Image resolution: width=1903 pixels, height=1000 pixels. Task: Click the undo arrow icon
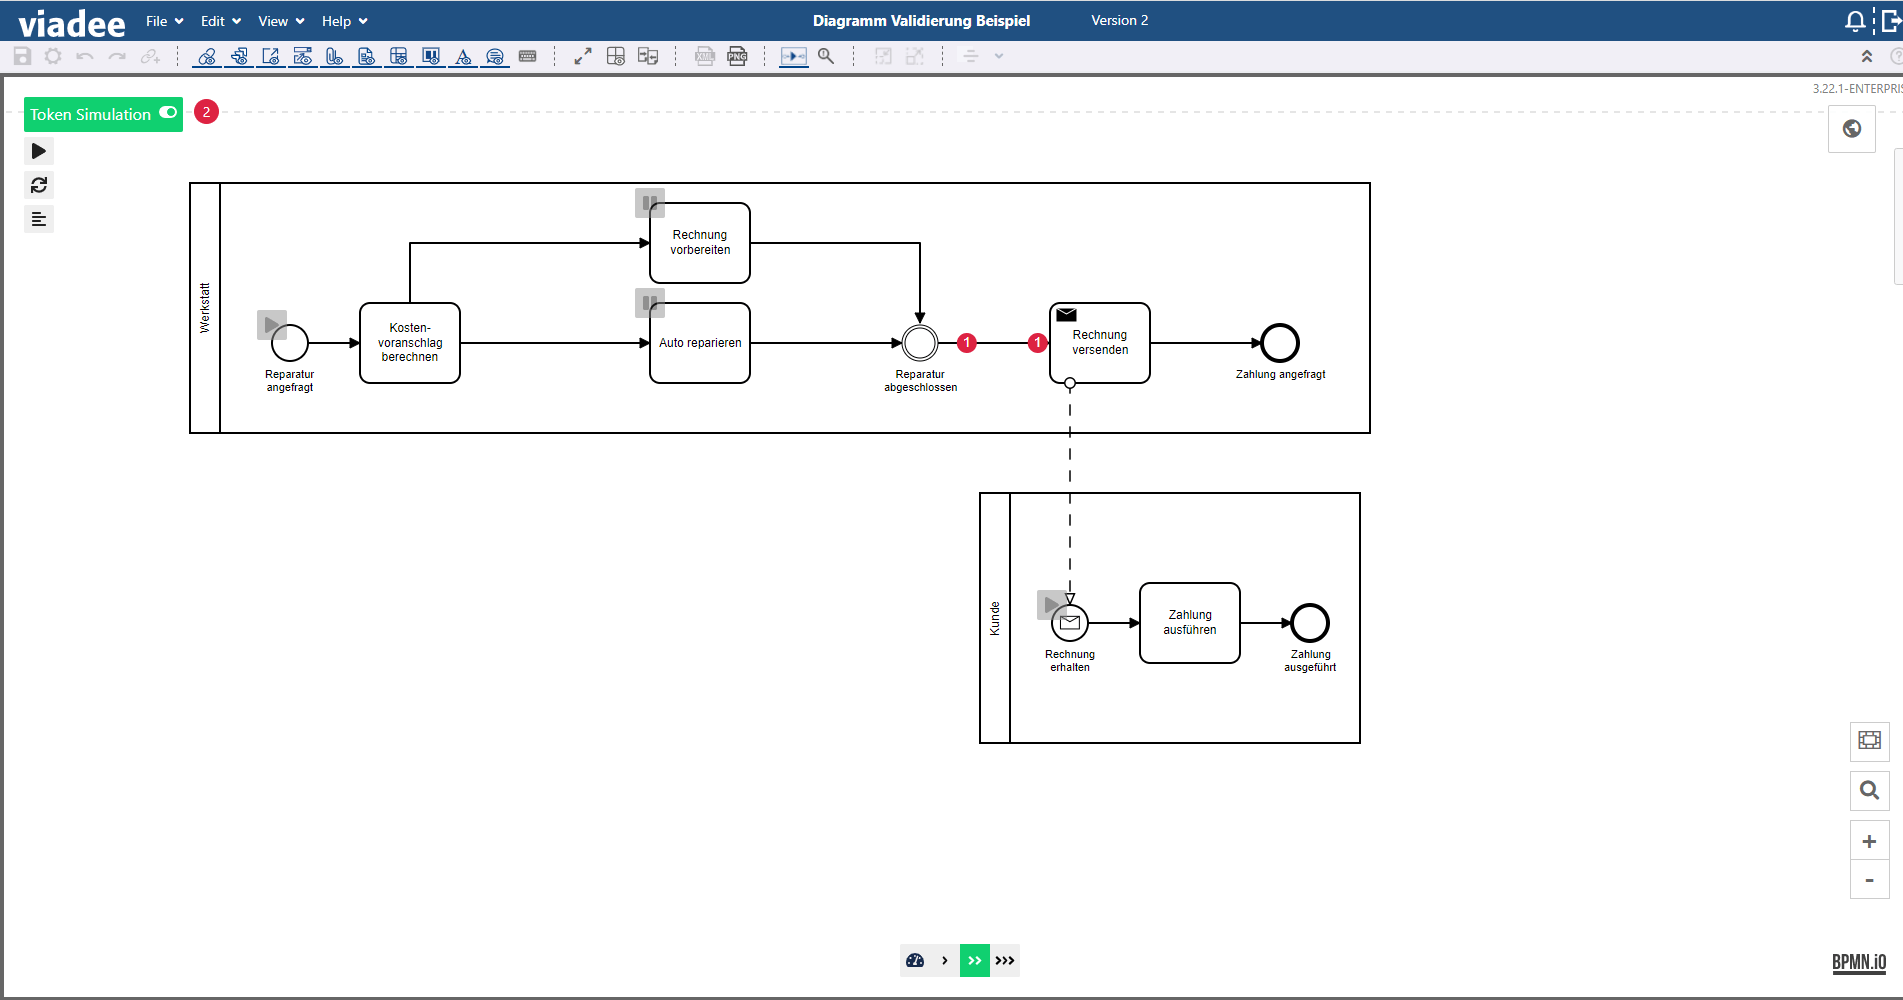tap(85, 57)
